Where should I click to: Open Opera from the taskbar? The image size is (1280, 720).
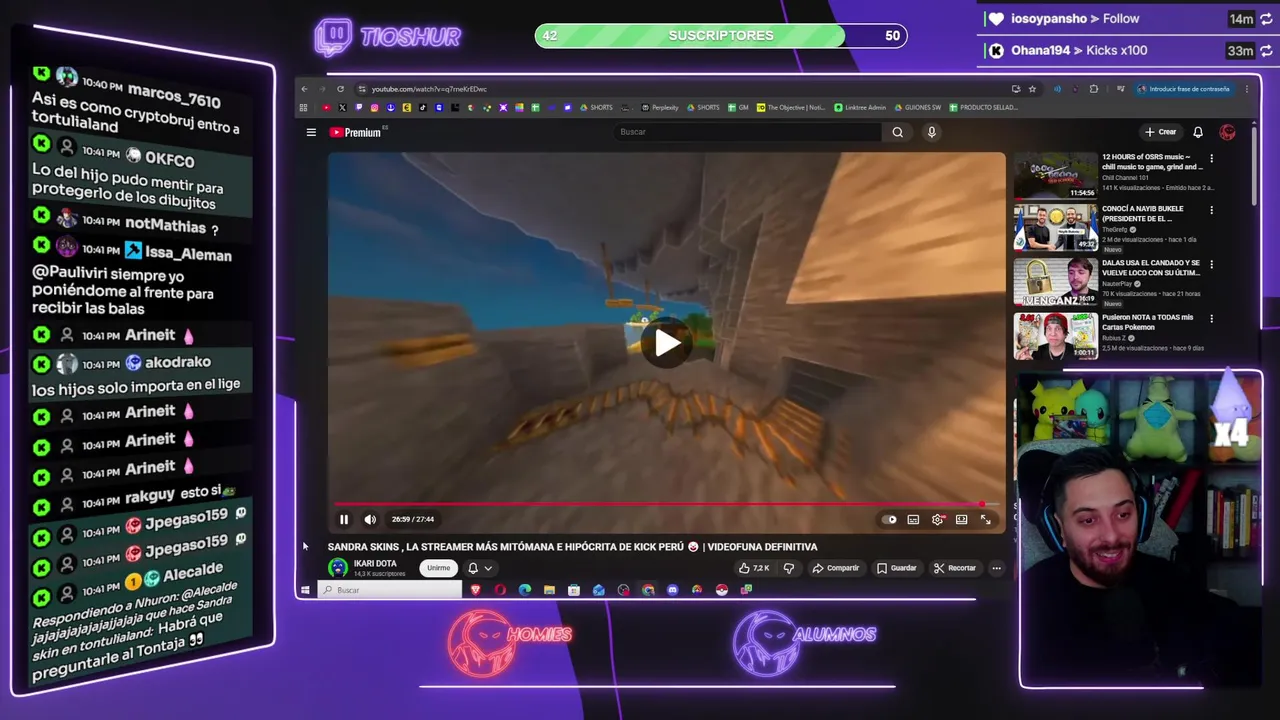[500, 590]
